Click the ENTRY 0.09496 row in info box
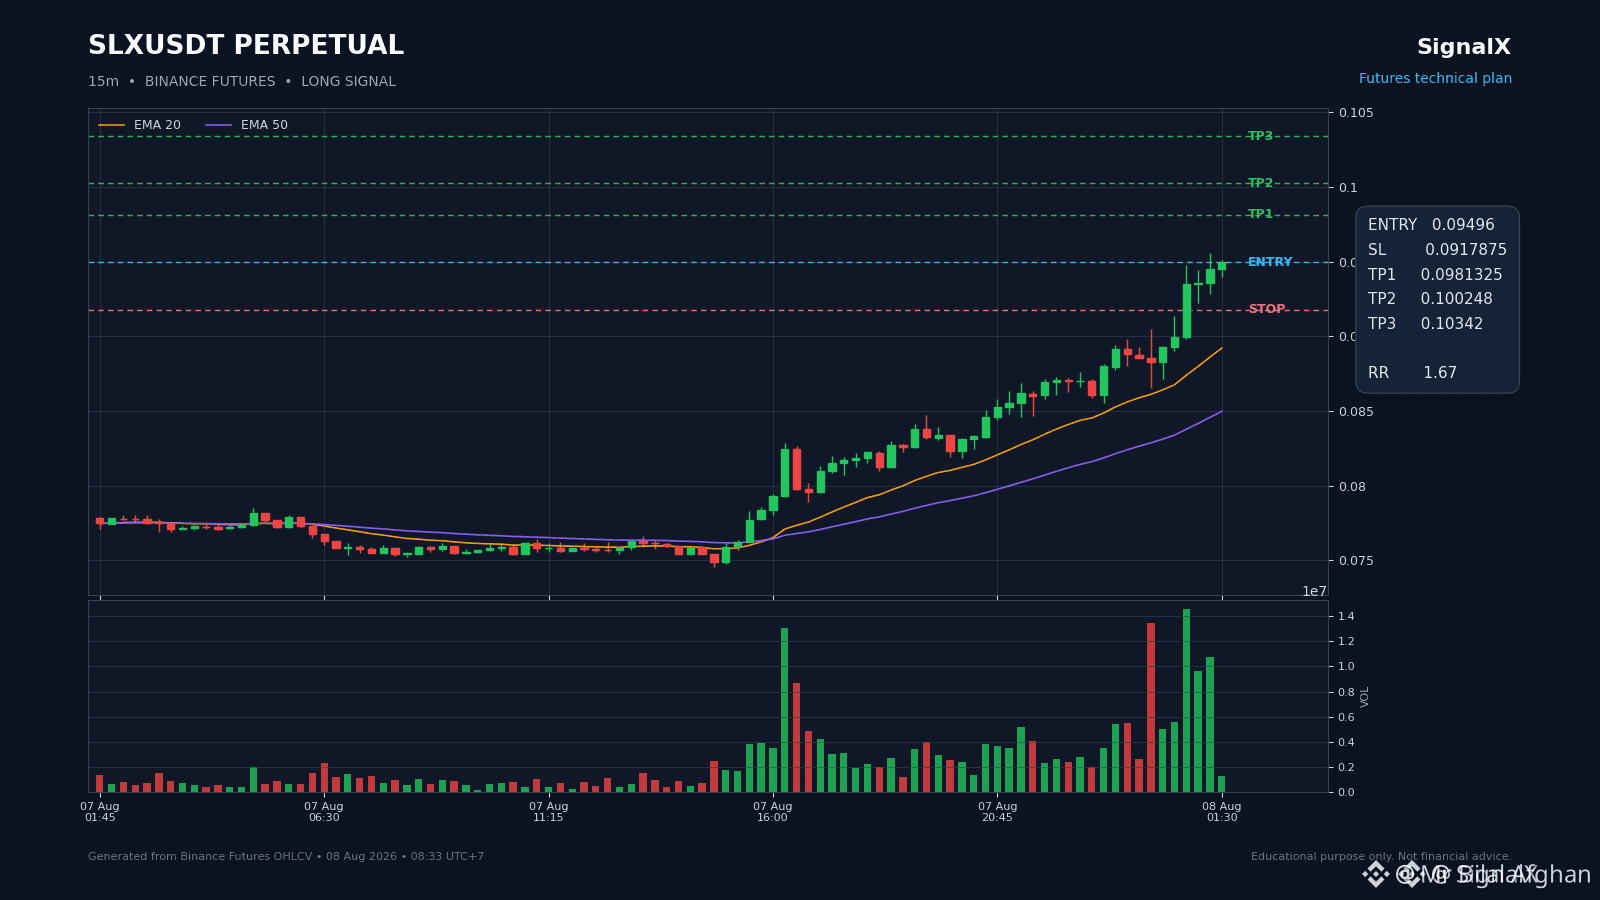This screenshot has height=900, width=1600. (1431, 225)
